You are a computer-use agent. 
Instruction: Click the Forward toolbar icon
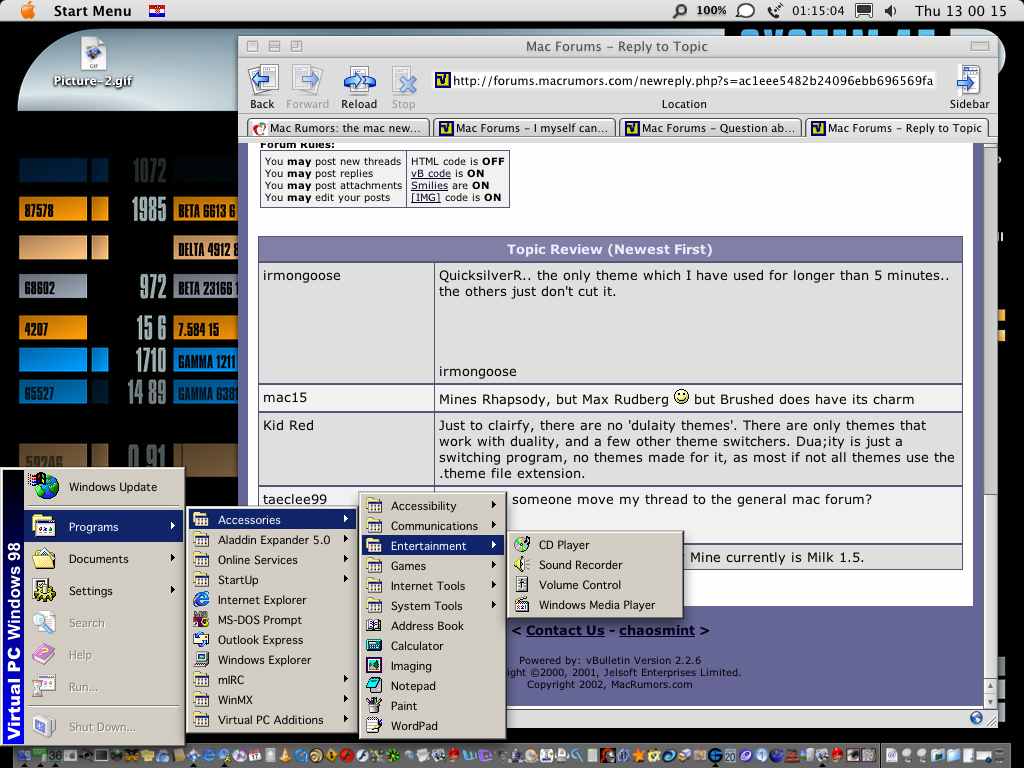[307, 87]
